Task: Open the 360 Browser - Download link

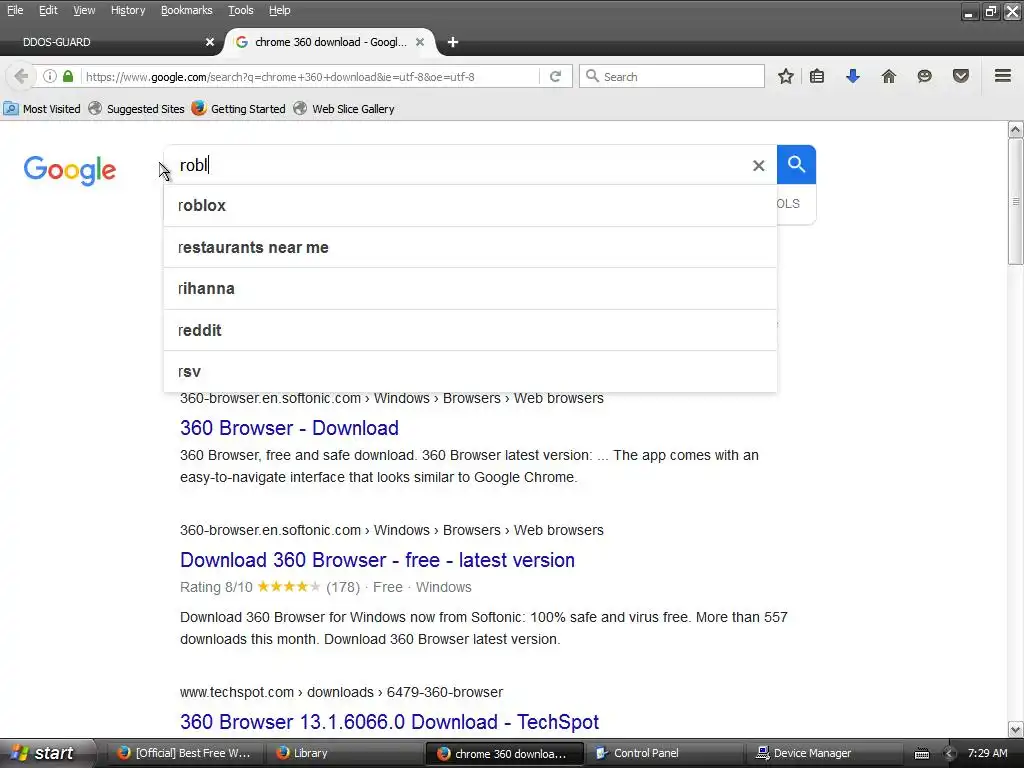Action: pos(289,428)
